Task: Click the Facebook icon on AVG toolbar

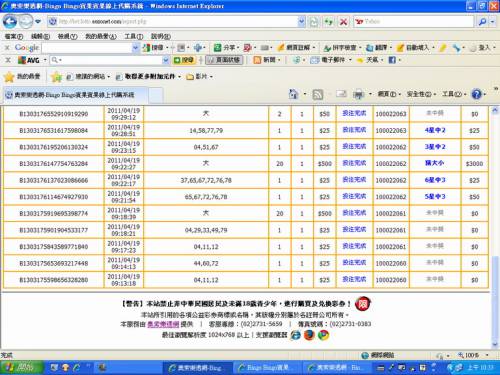Action: (x=392, y=60)
